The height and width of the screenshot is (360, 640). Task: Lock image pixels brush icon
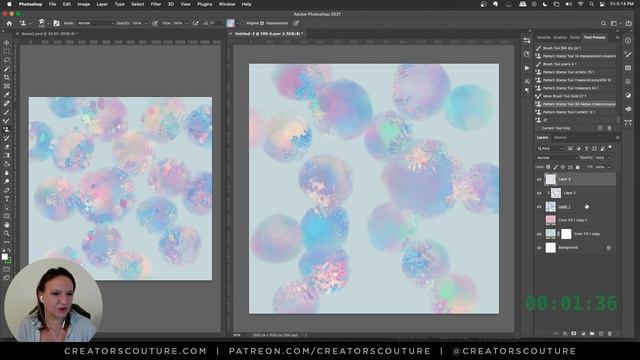[x=555, y=167]
